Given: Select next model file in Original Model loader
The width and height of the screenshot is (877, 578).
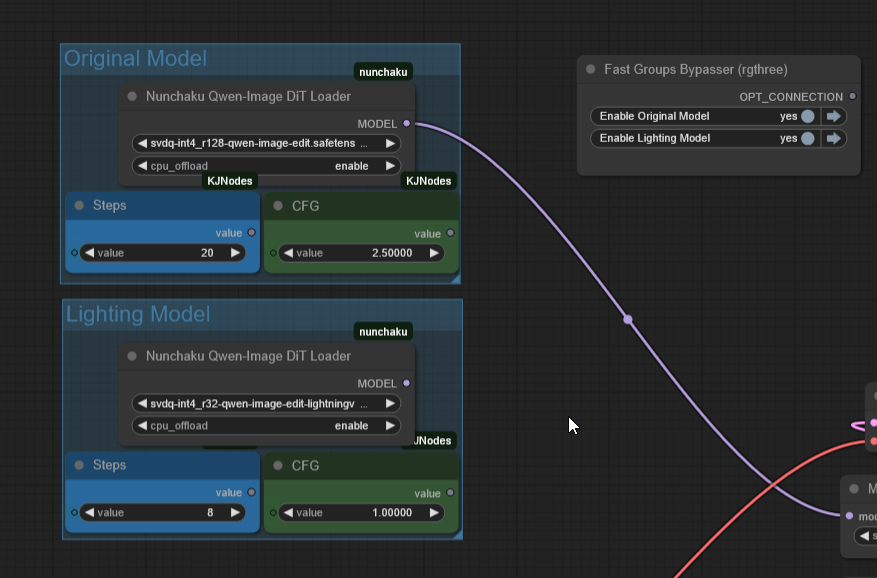Looking at the screenshot, I should click(390, 143).
